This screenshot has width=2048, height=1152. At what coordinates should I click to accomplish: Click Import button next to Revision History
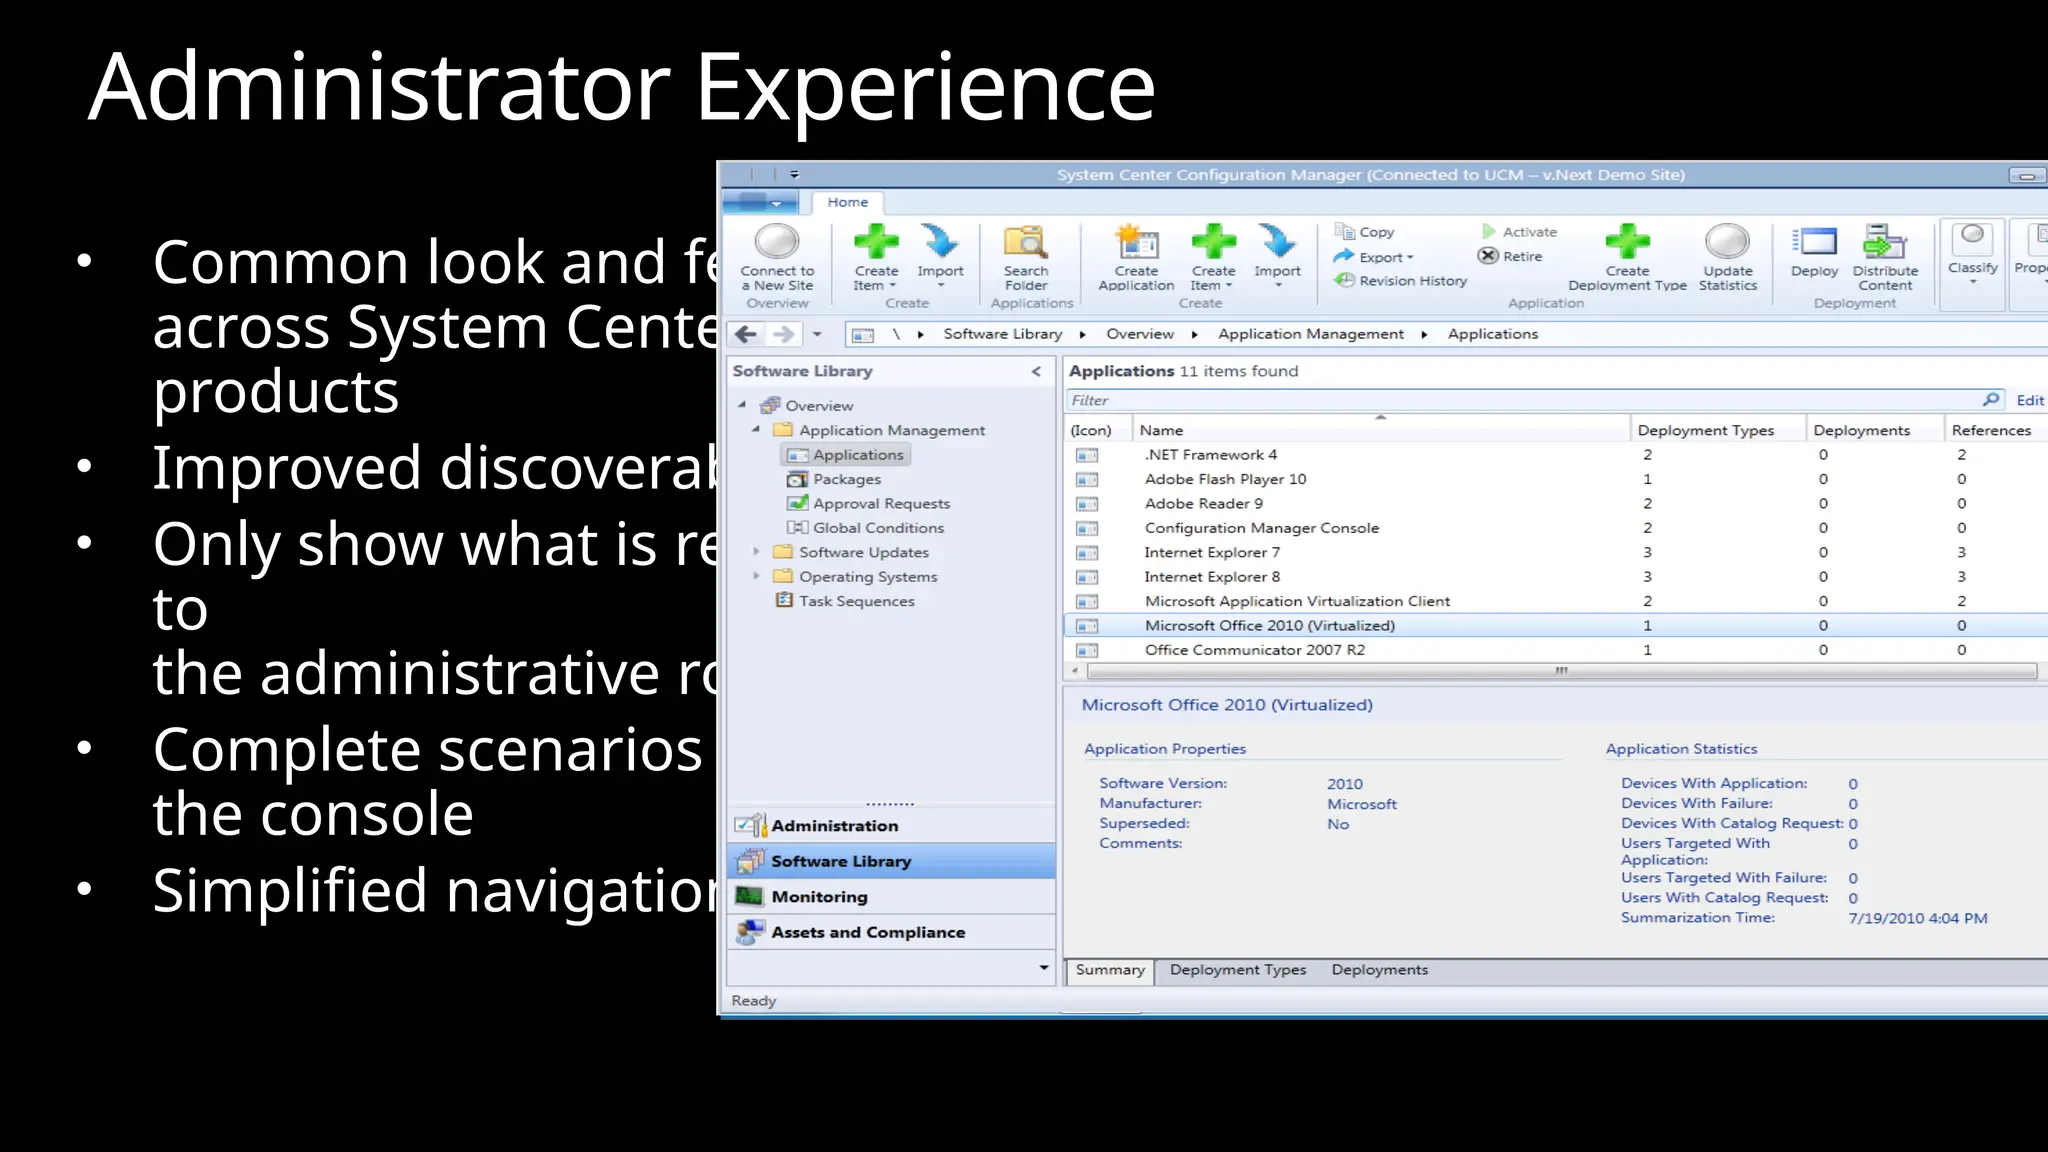(1277, 256)
